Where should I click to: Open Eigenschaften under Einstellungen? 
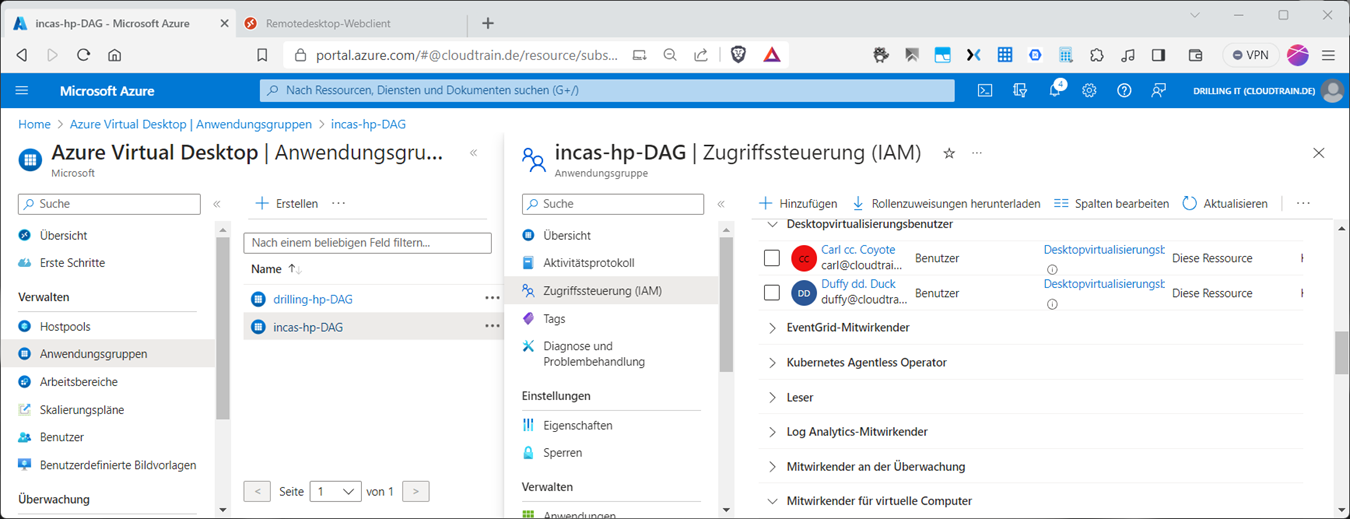[578, 425]
